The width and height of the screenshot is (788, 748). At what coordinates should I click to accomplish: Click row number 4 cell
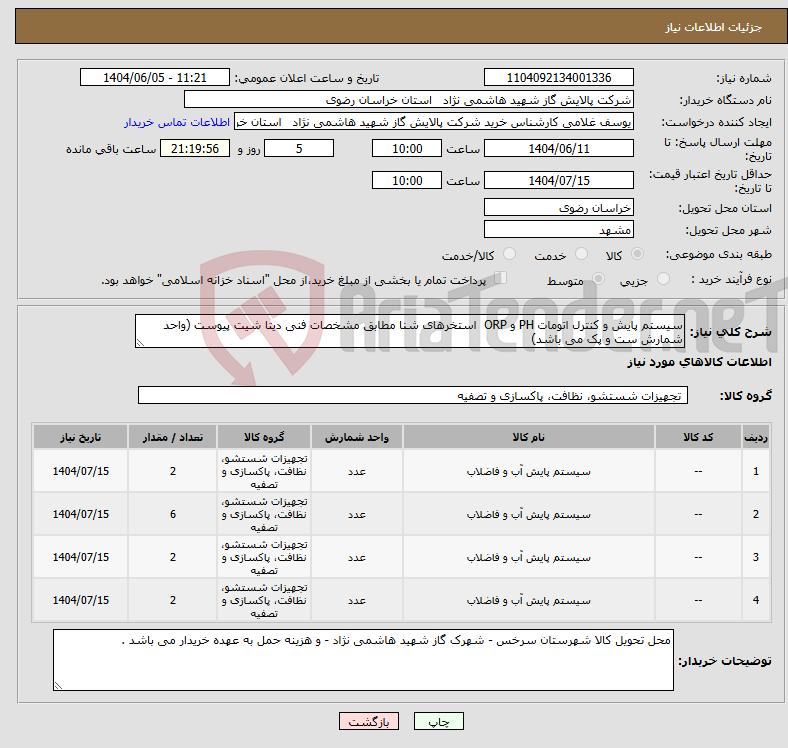tap(756, 600)
